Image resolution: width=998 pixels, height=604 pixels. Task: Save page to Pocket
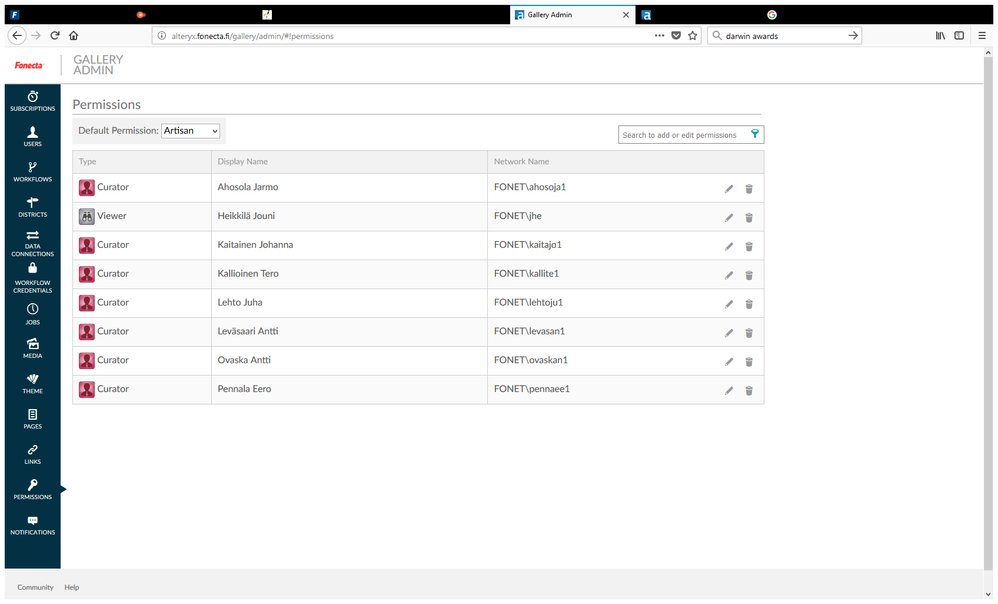click(676, 36)
